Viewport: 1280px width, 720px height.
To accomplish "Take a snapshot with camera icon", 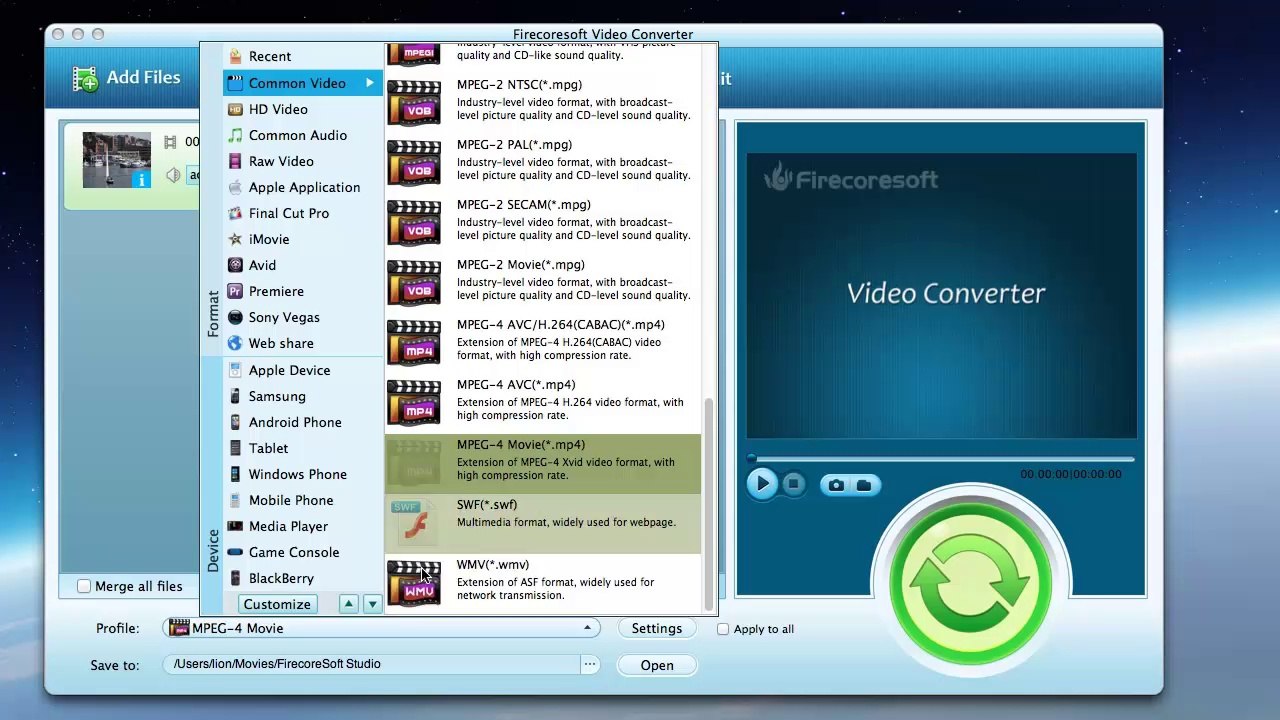I will click(836, 485).
